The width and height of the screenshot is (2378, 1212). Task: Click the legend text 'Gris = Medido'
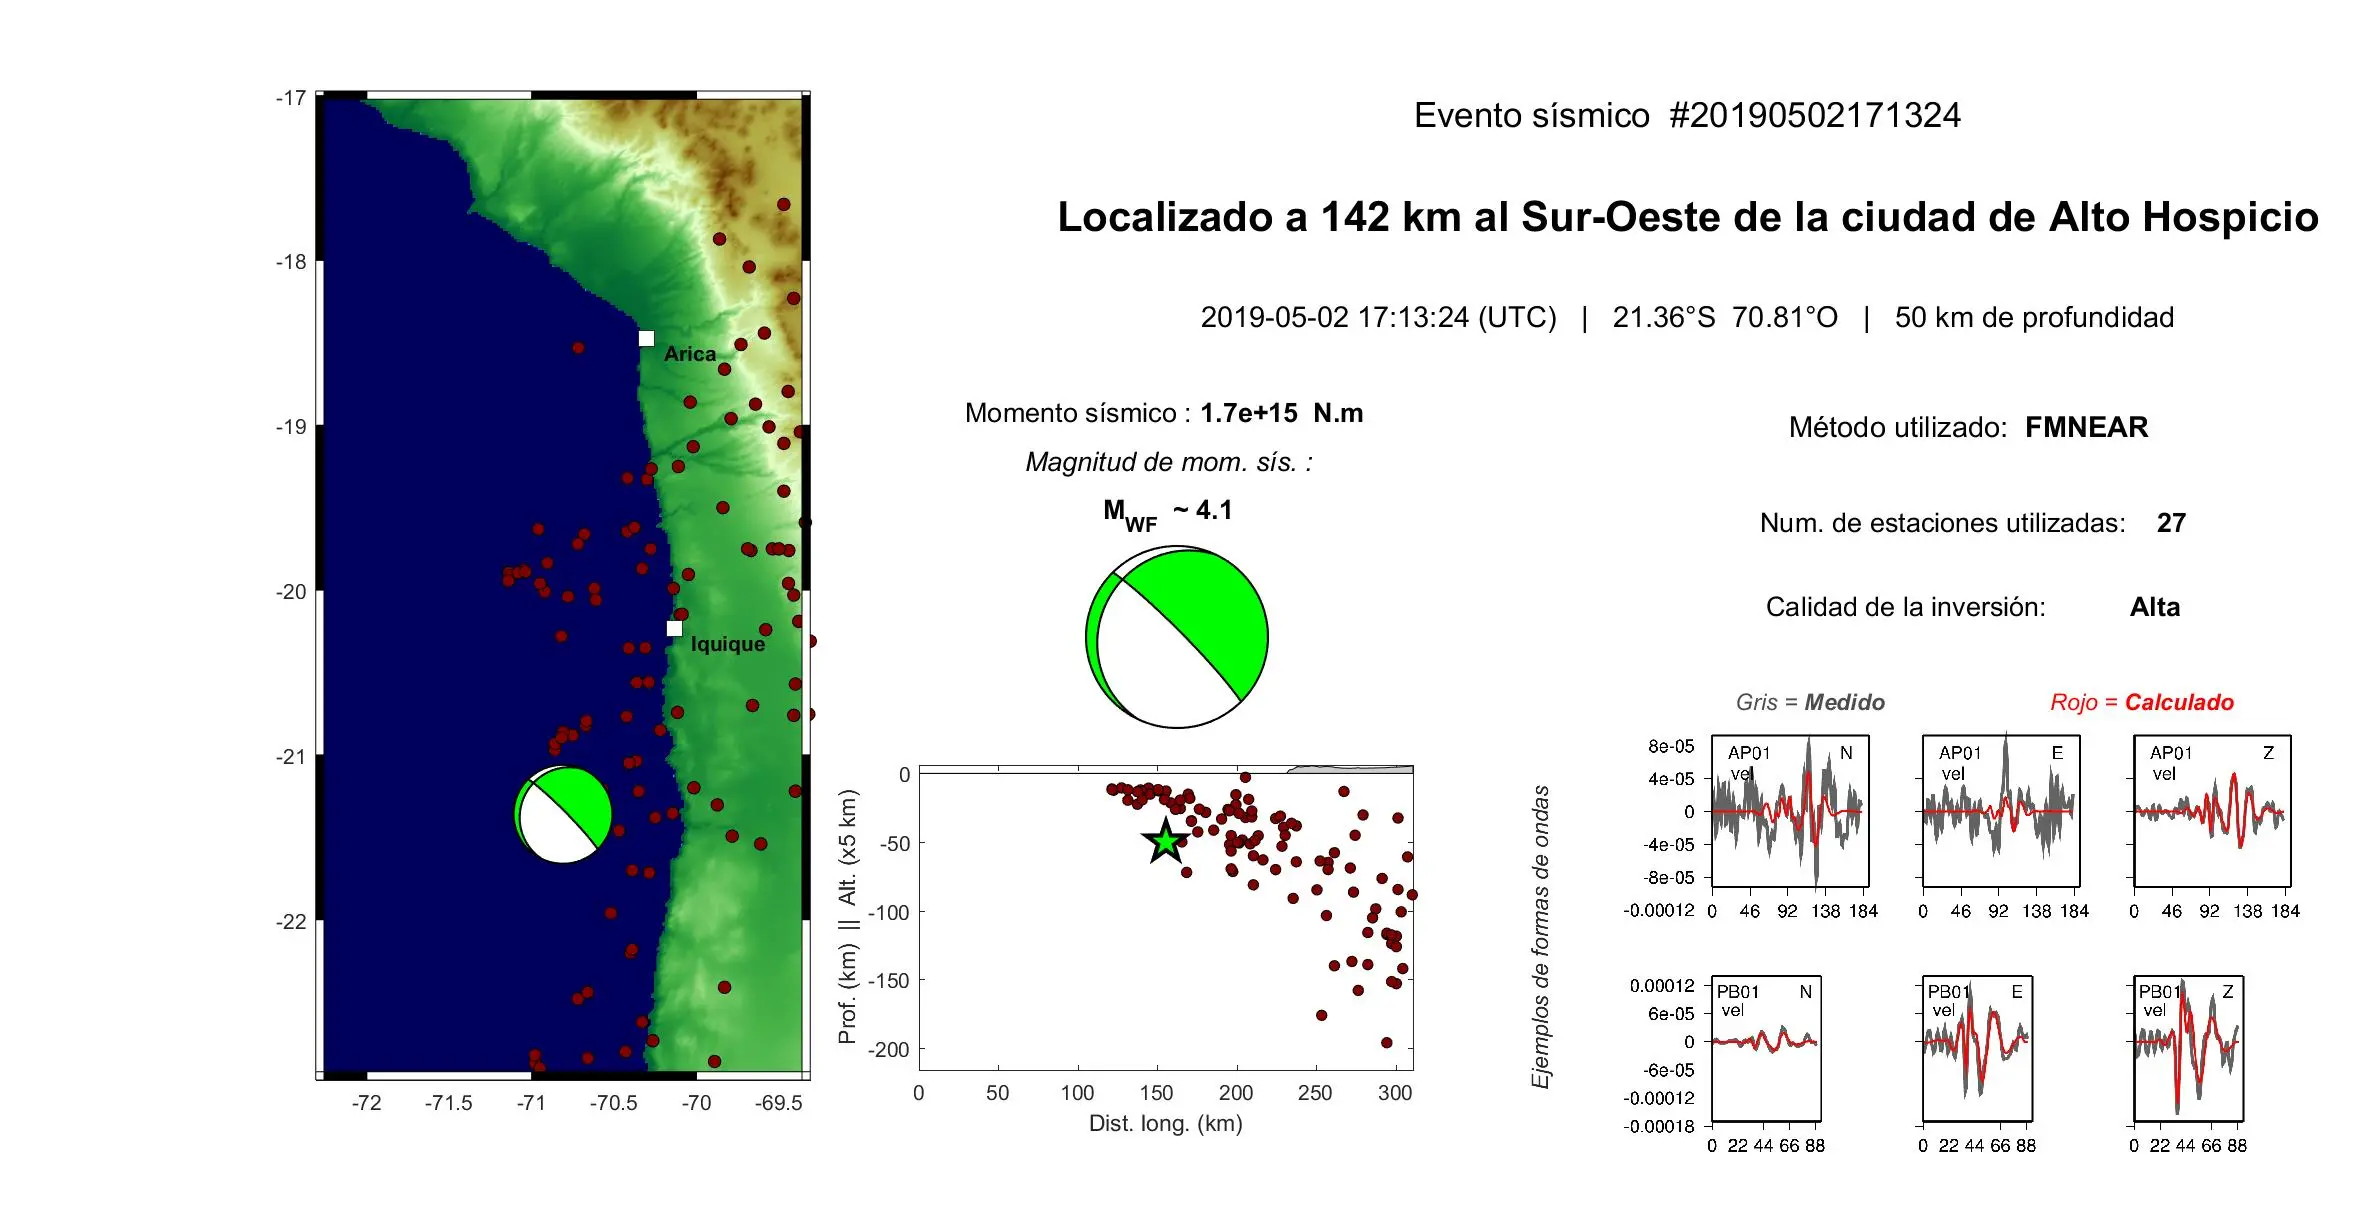tap(1810, 702)
